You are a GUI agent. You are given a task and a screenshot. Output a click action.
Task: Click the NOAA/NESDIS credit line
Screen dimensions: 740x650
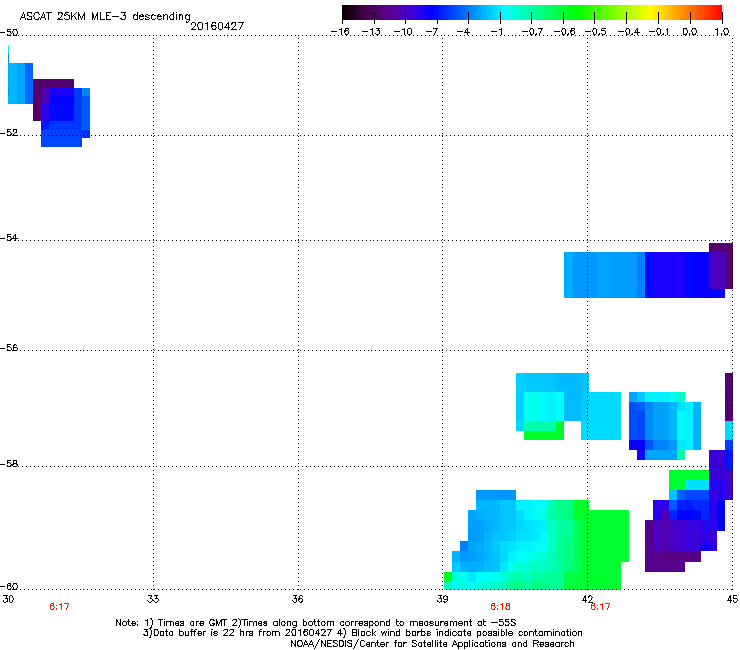point(432,644)
